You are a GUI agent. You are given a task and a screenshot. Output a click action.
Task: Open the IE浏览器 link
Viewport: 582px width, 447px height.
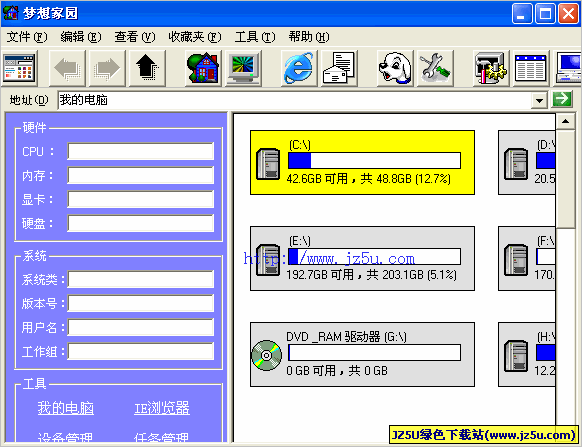point(162,408)
